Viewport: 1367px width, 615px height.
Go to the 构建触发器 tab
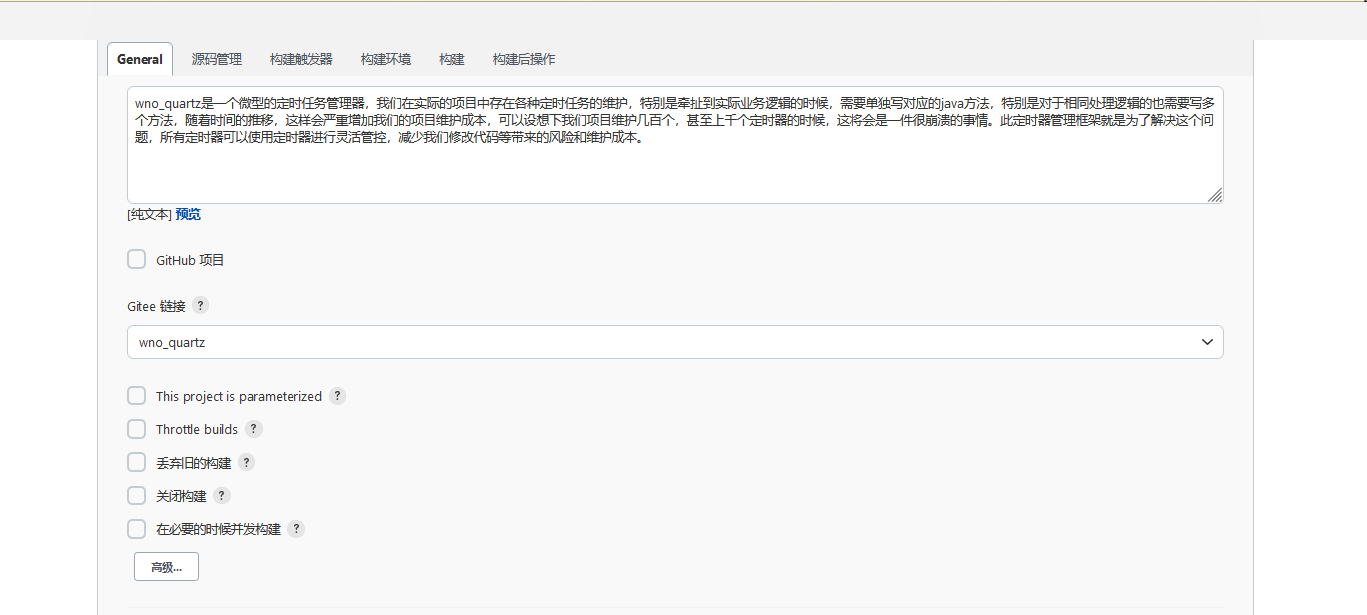coord(301,59)
